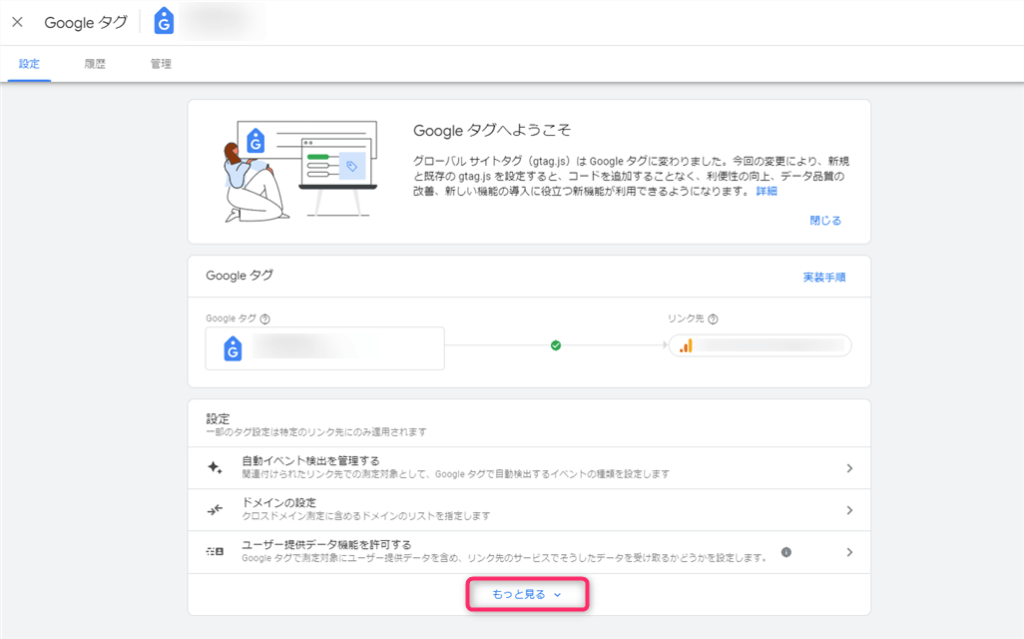Close the Google タグ panel with X

pos(18,22)
